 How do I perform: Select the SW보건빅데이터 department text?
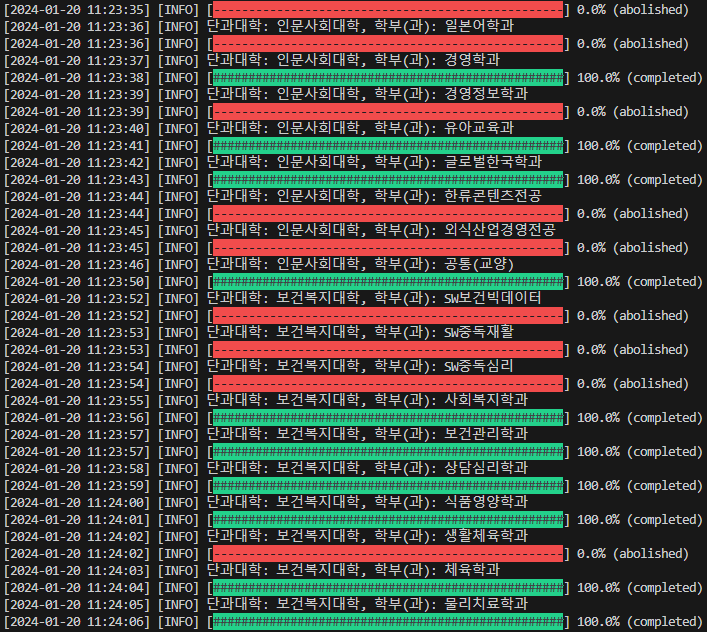click(493, 298)
